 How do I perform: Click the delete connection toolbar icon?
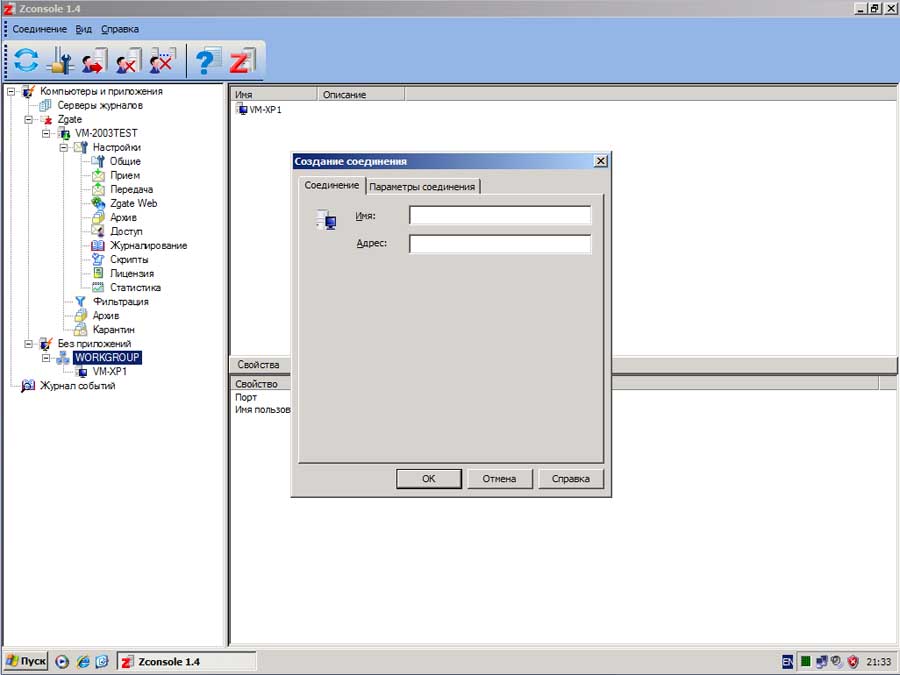coord(129,60)
